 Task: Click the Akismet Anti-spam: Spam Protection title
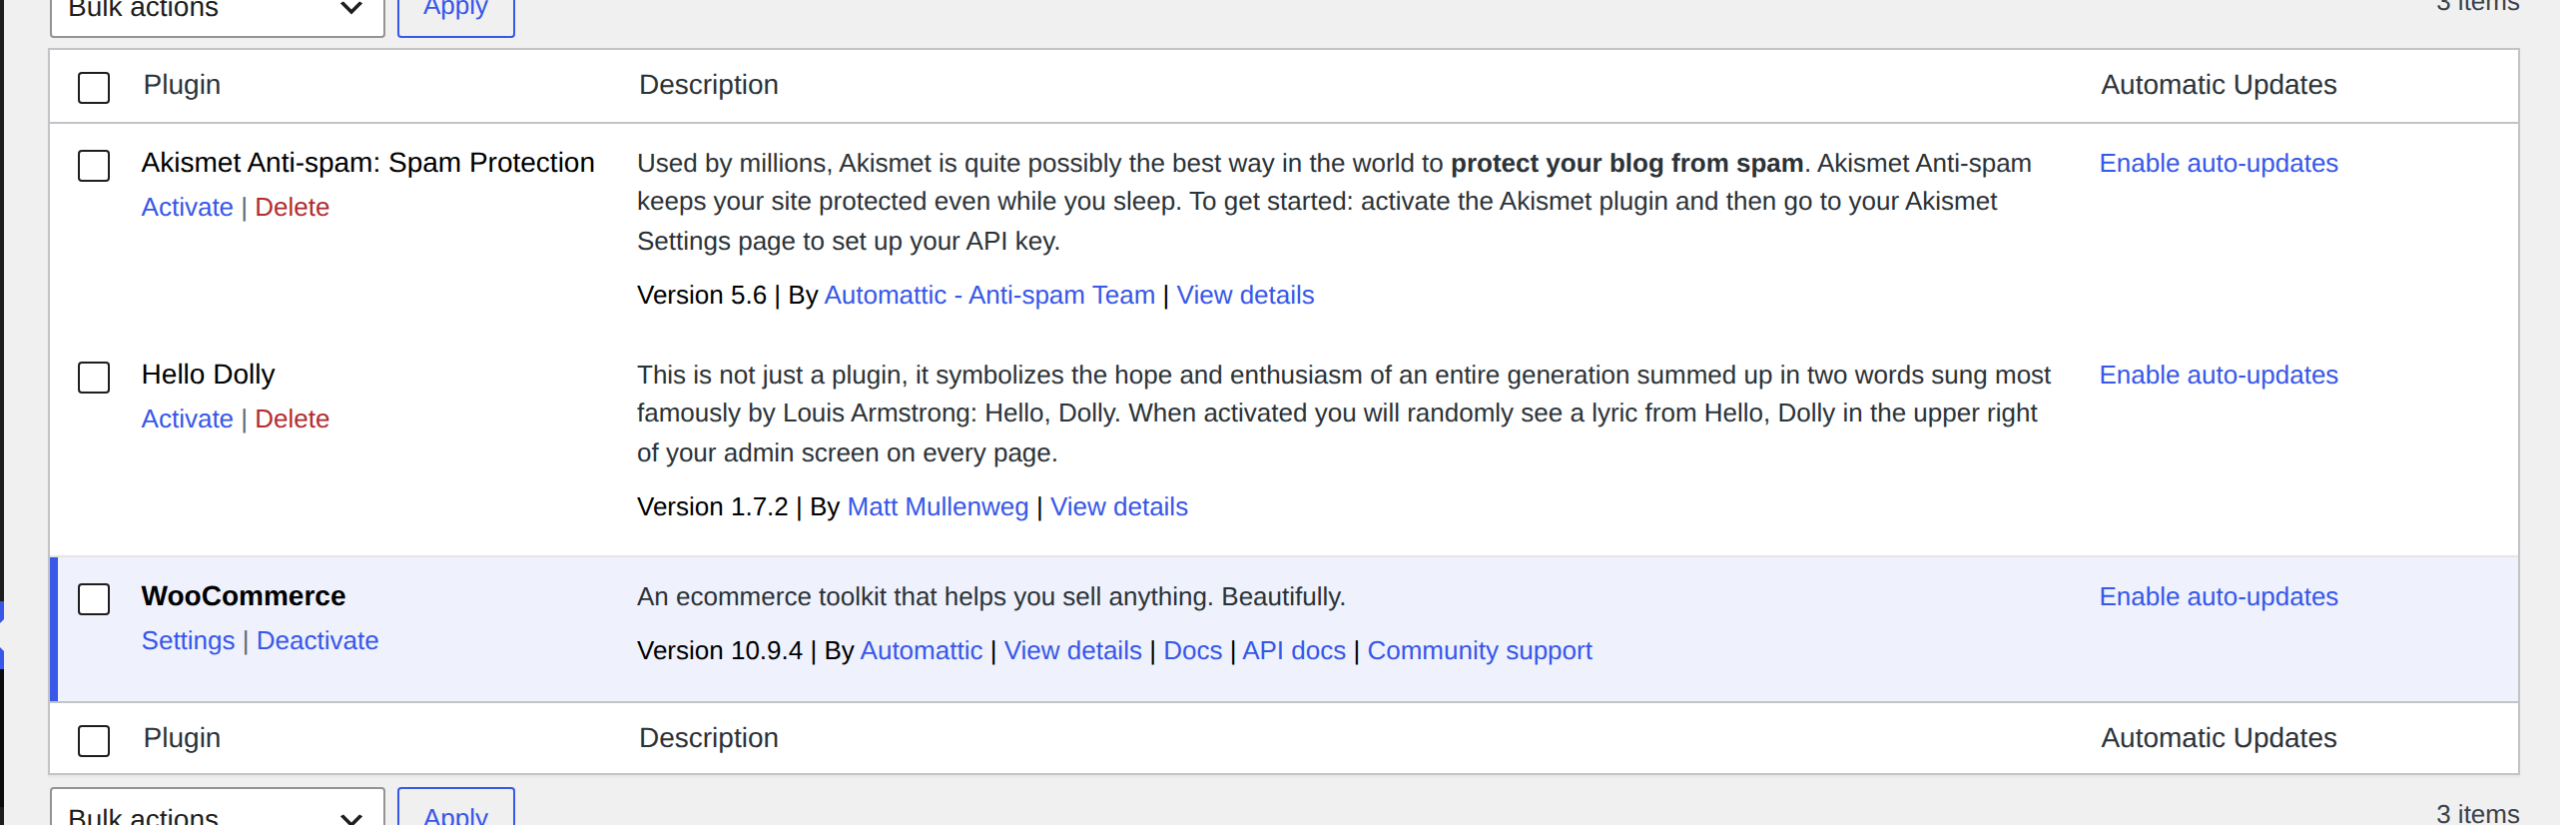(x=368, y=162)
